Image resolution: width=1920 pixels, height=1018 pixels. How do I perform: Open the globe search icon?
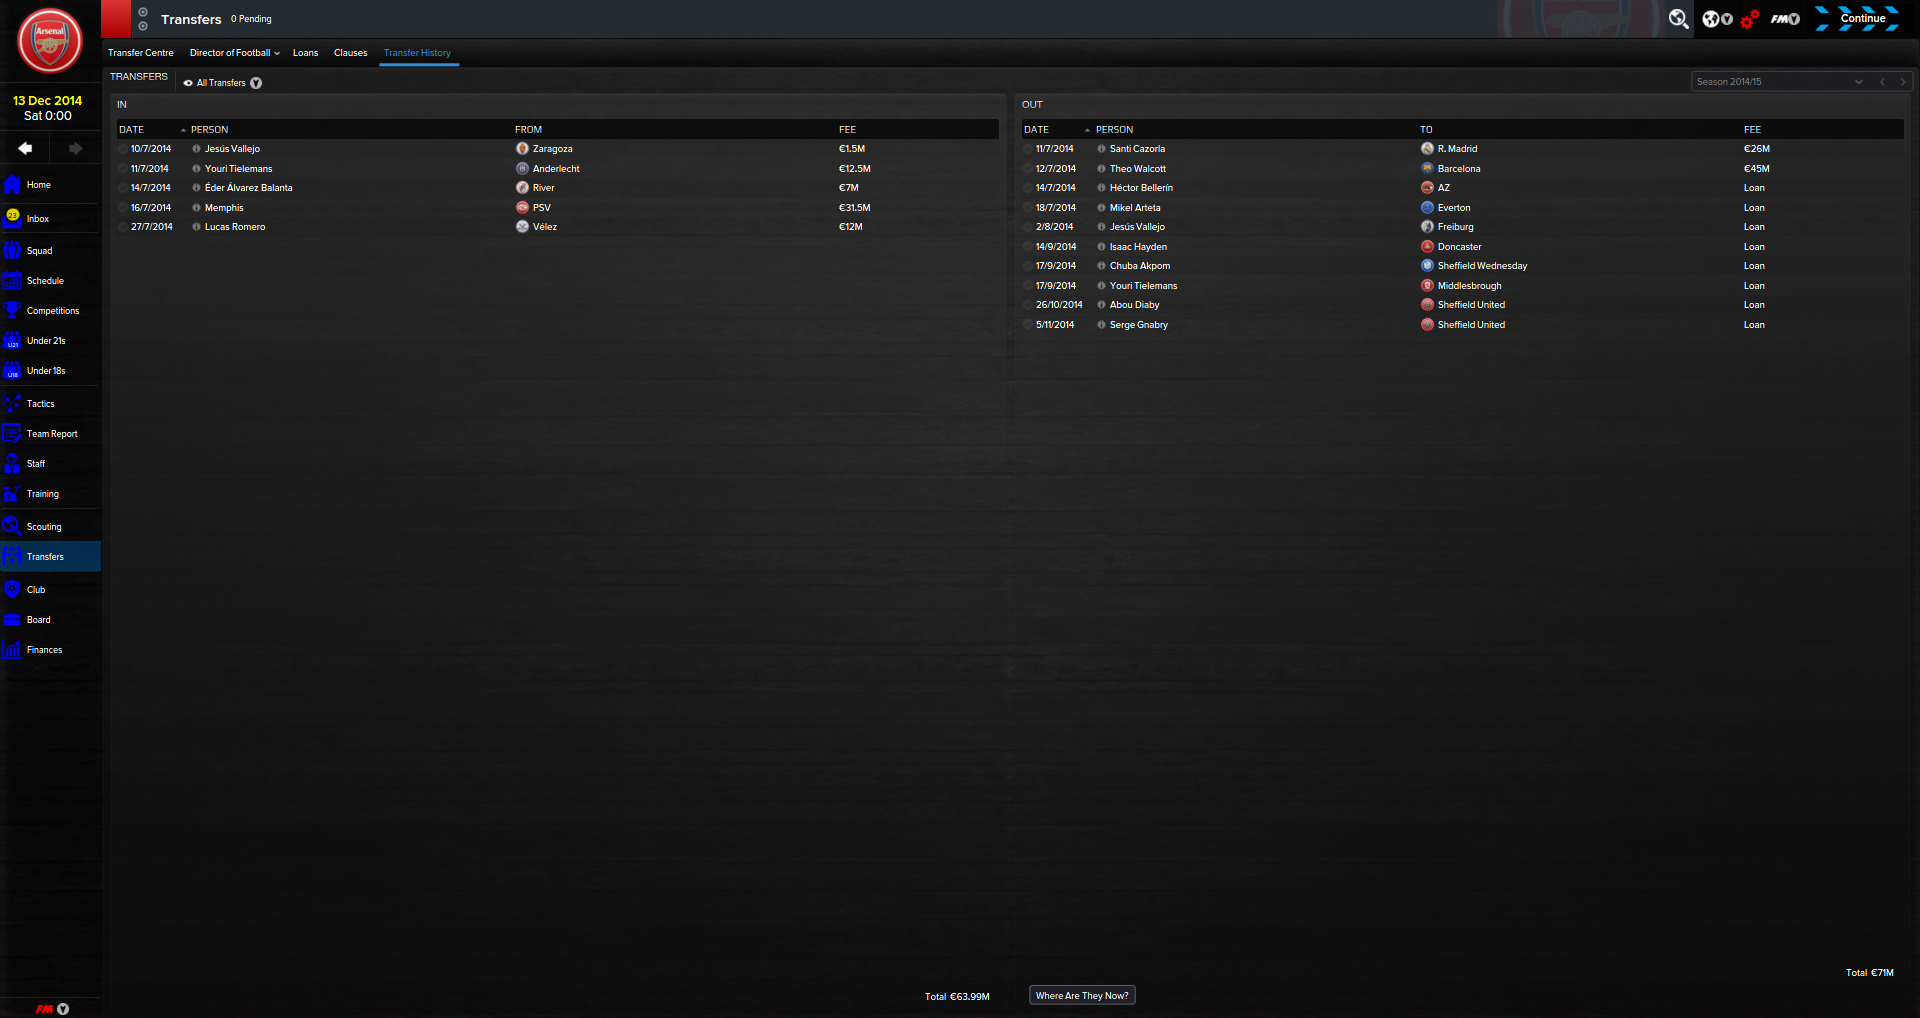pyautogui.click(x=1678, y=19)
